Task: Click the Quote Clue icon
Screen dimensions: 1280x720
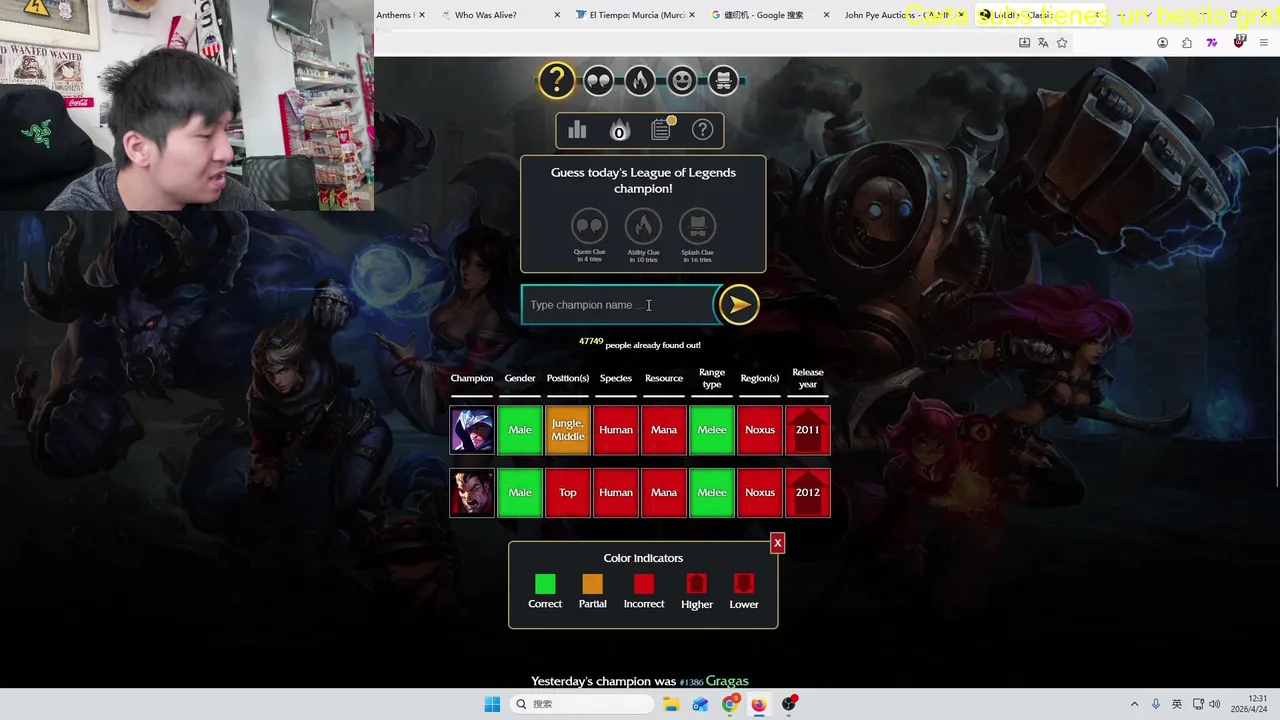Action: [x=589, y=226]
